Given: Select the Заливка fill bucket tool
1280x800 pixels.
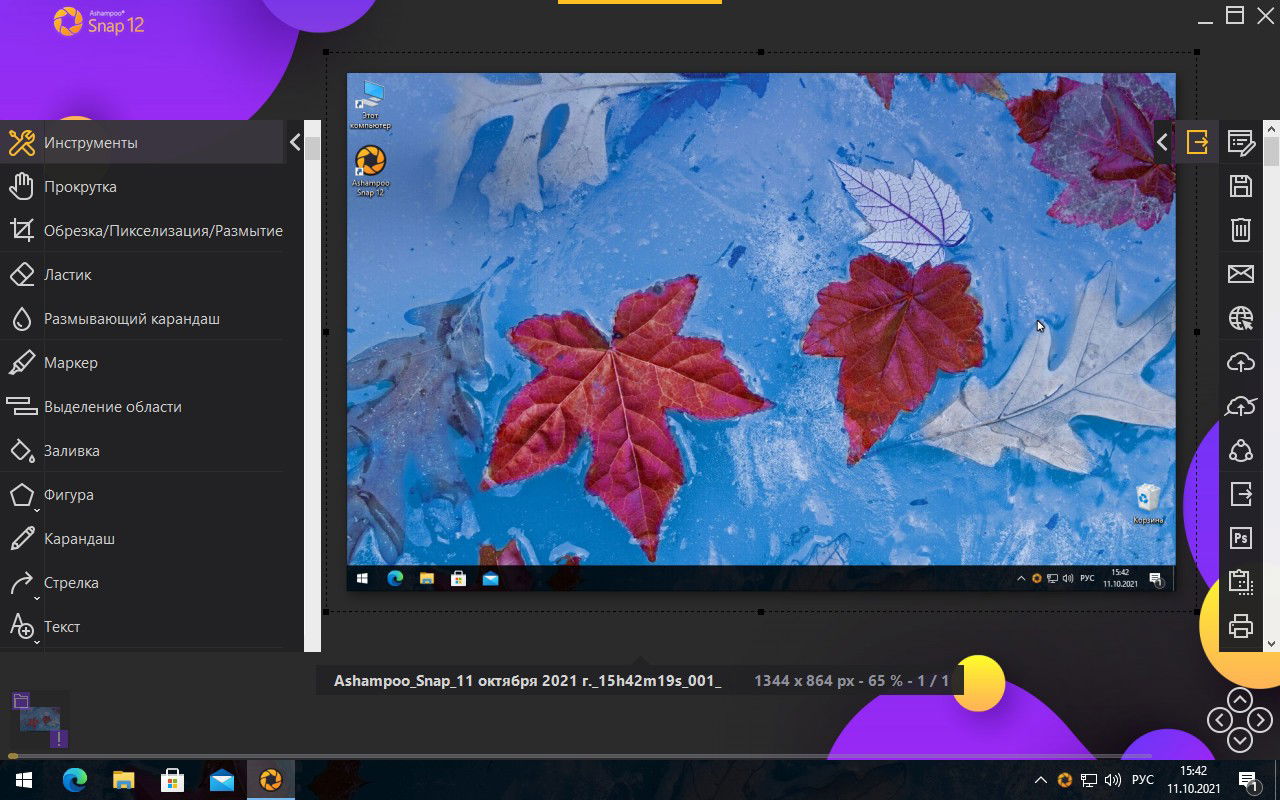Looking at the screenshot, I should pyautogui.click(x=142, y=450).
